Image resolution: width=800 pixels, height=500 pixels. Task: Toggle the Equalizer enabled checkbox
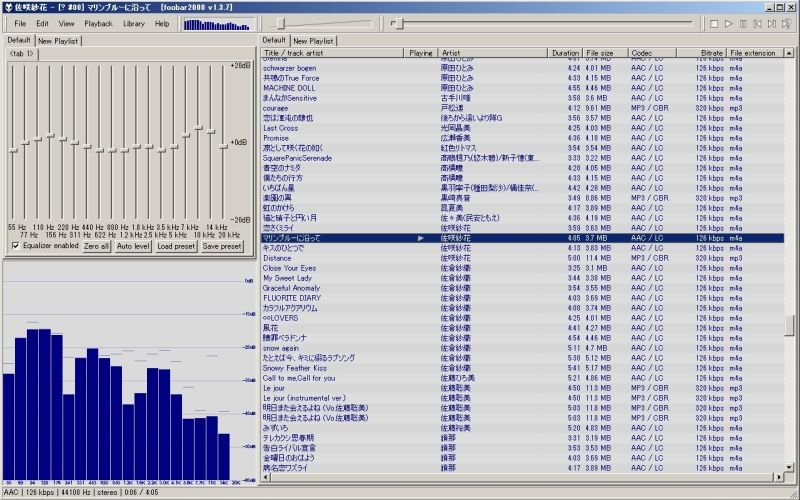coord(16,246)
